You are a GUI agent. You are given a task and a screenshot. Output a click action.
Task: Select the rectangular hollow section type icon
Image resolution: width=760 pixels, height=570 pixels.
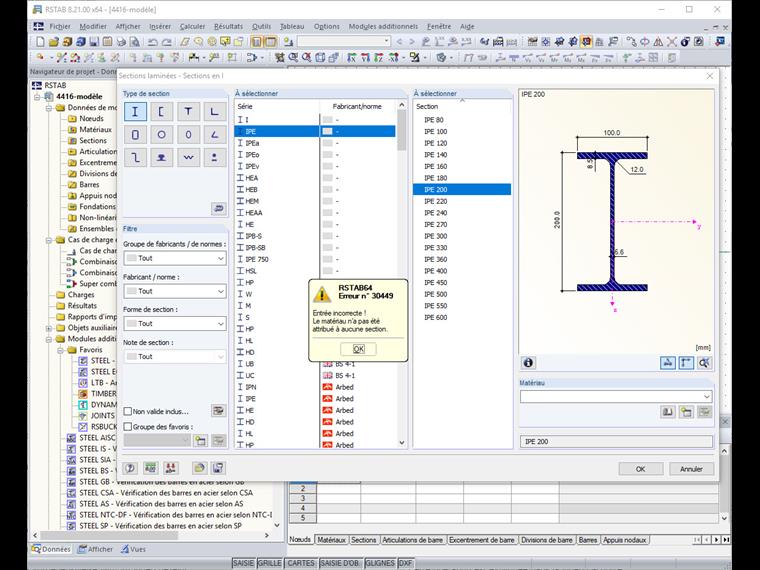pos(135,135)
